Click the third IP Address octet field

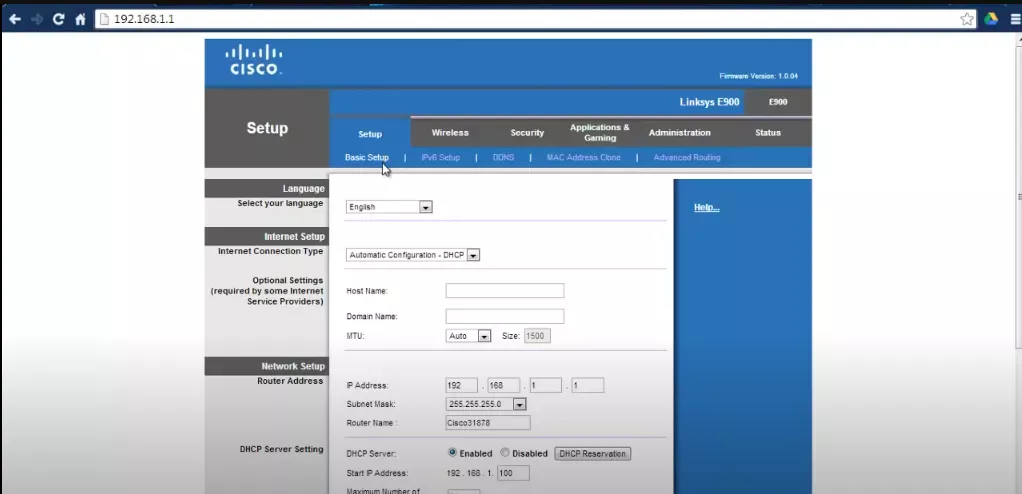pyautogui.click(x=545, y=385)
